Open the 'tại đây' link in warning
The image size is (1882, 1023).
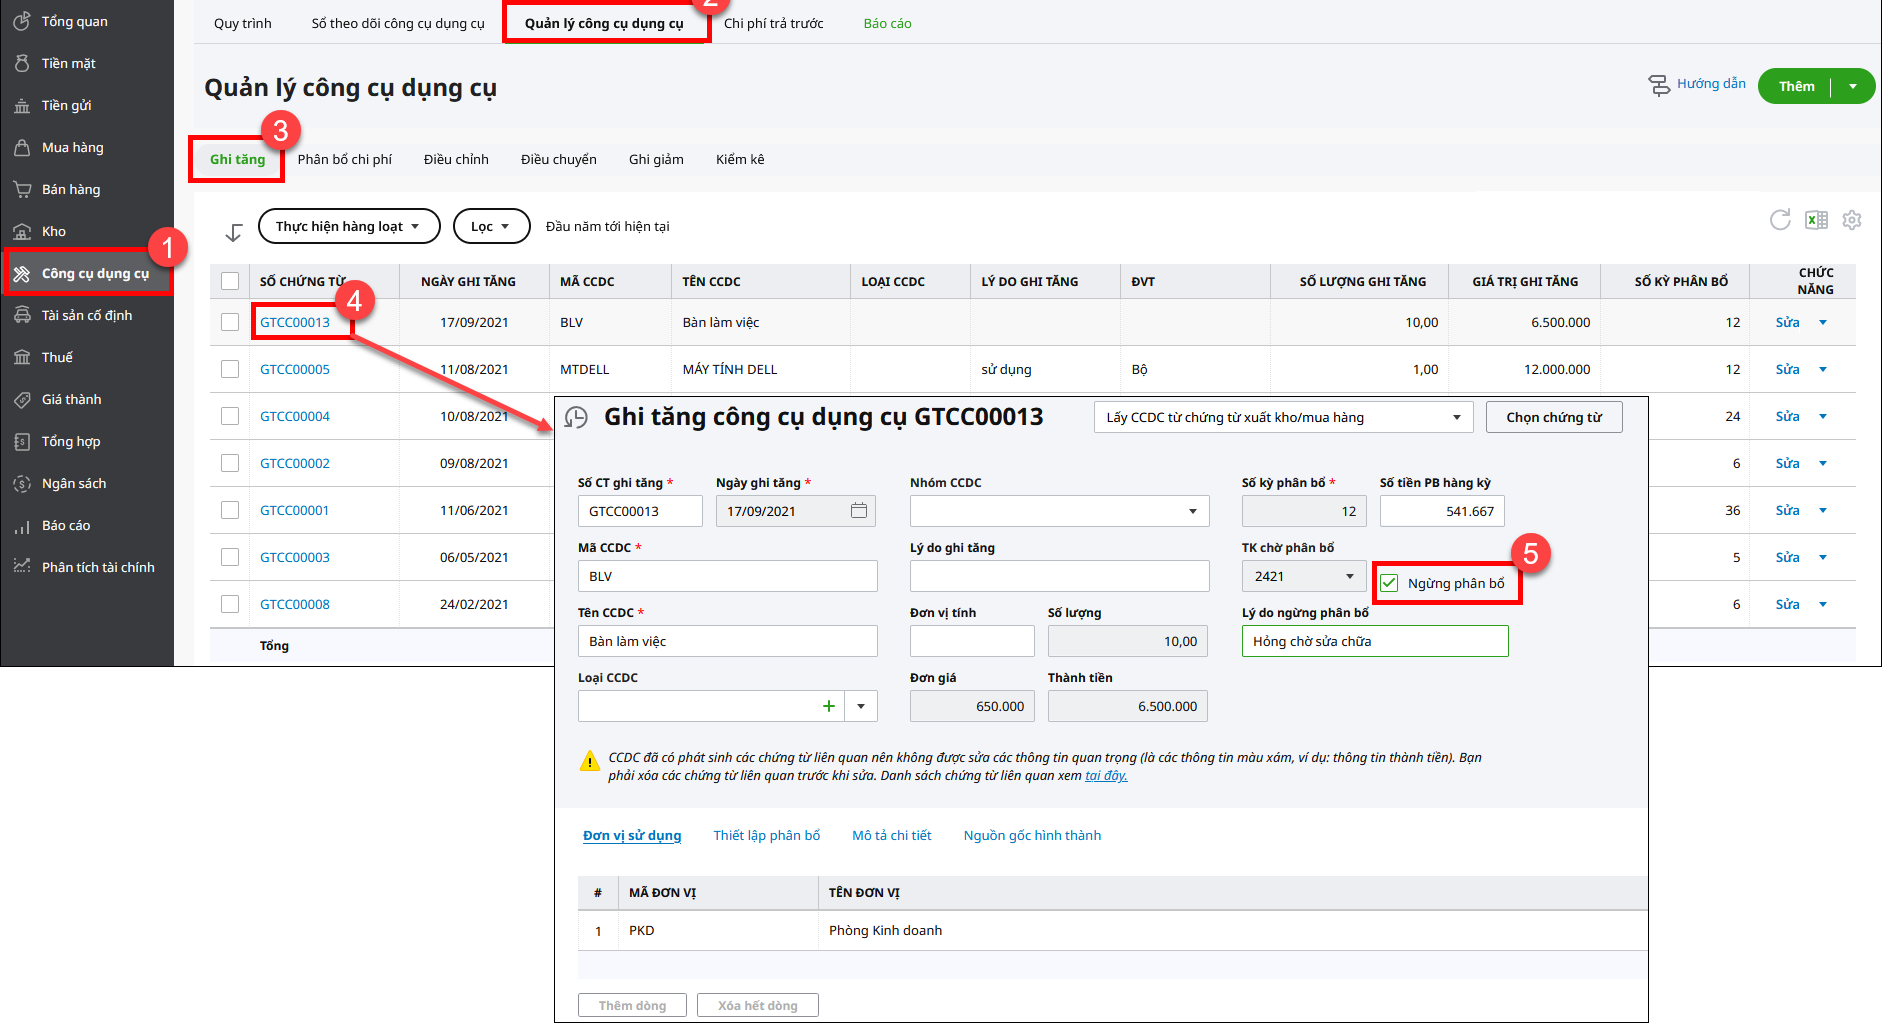coord(1106,775)
